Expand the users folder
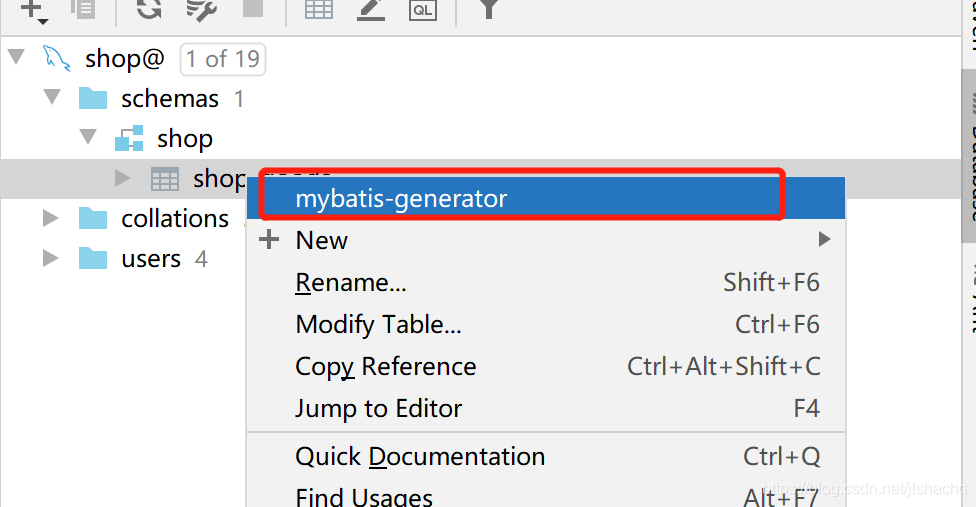Screen dimensions: 976x507 51,258
